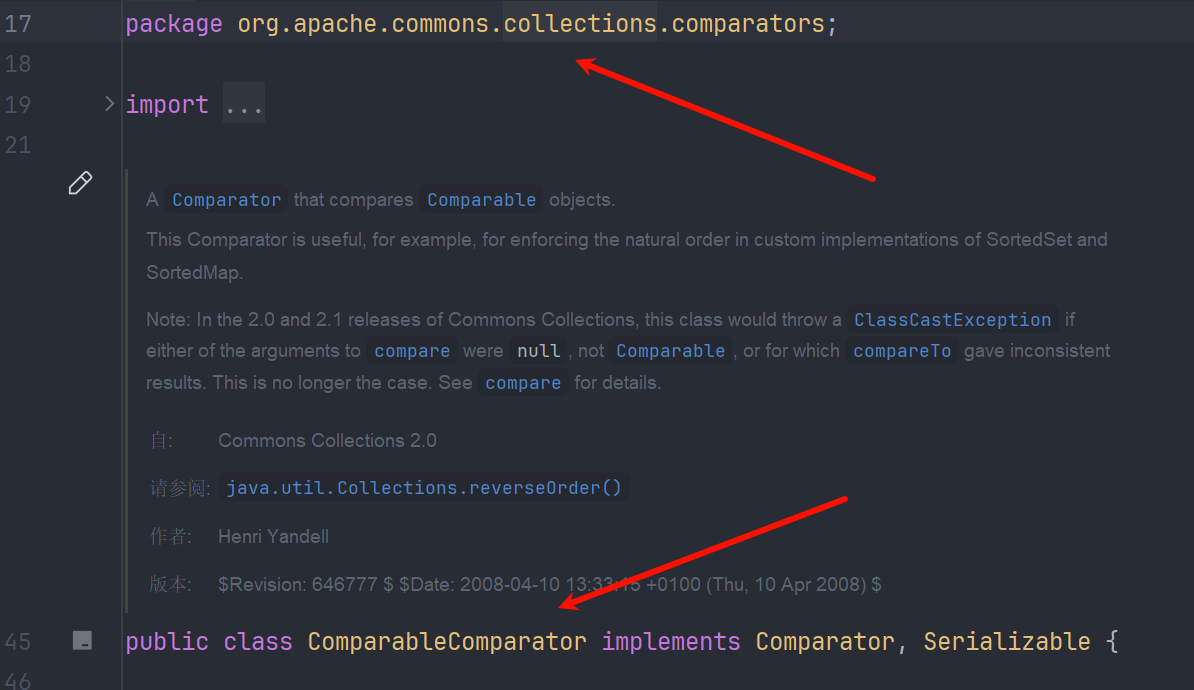Place the cursor on the package keyword
Screen dimensions: 1194x690
coord(174,24)
